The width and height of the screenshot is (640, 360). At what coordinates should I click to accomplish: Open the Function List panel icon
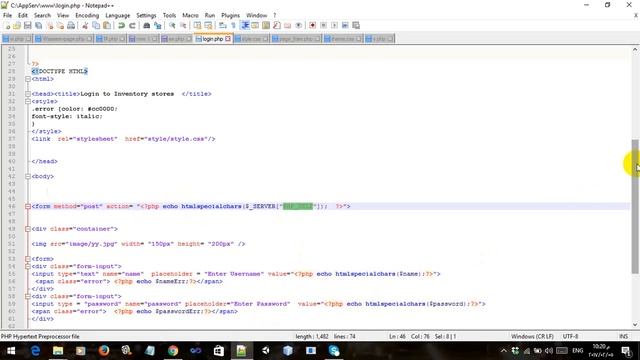tap(277, 25)
